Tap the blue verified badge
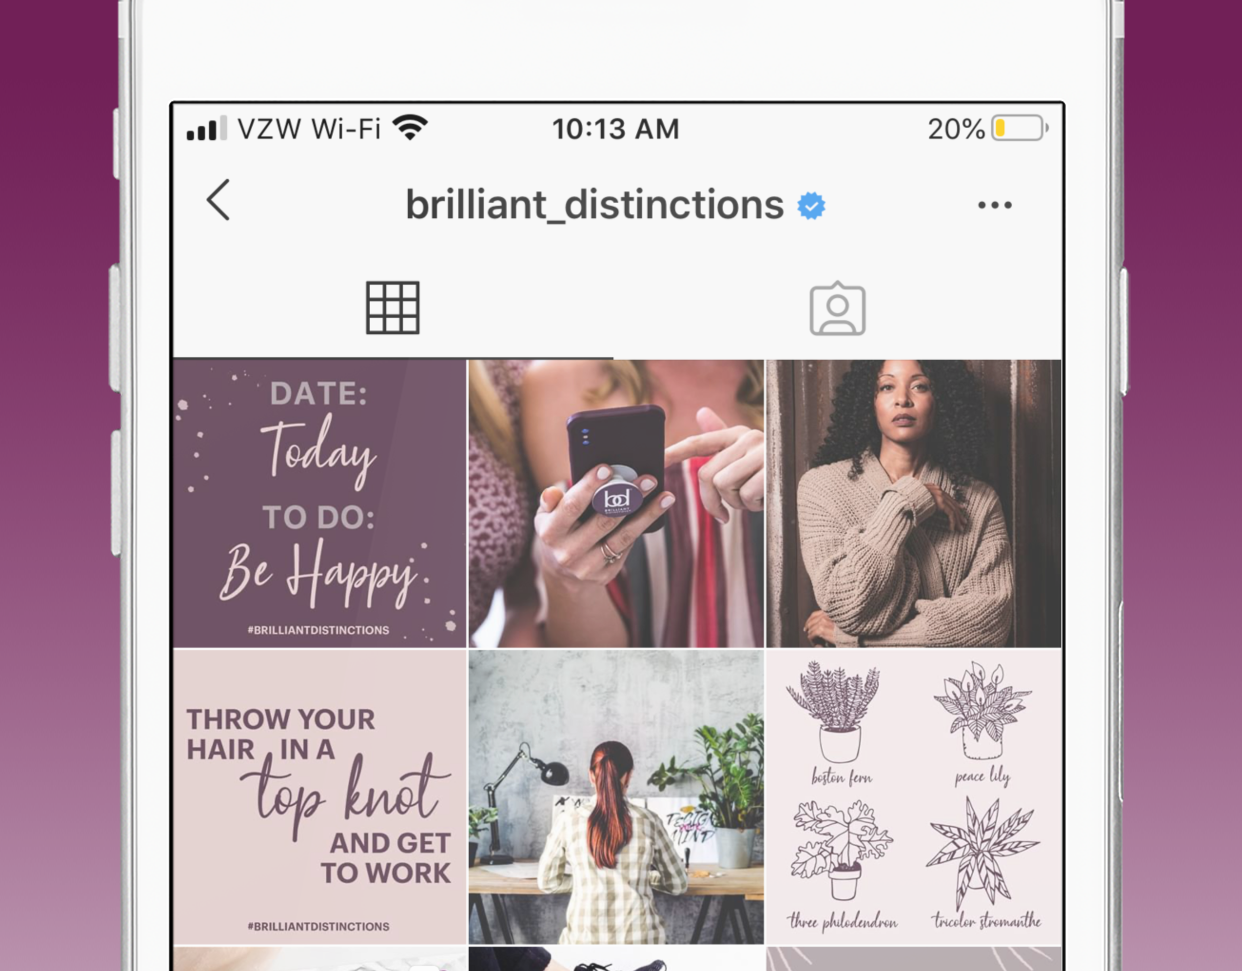 click(x=811, y=206)
